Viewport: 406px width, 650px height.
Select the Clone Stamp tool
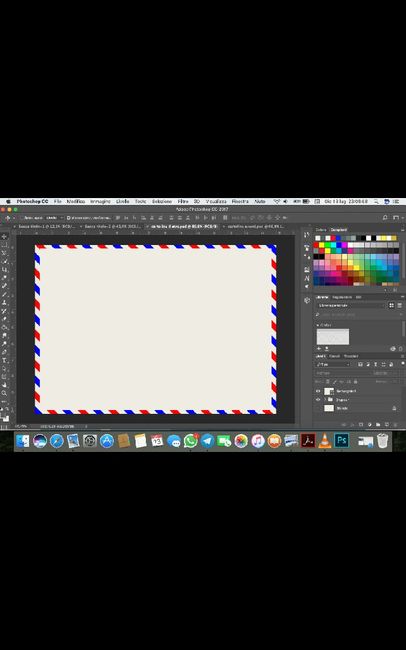pyautogui.click(x=4, y=303)
